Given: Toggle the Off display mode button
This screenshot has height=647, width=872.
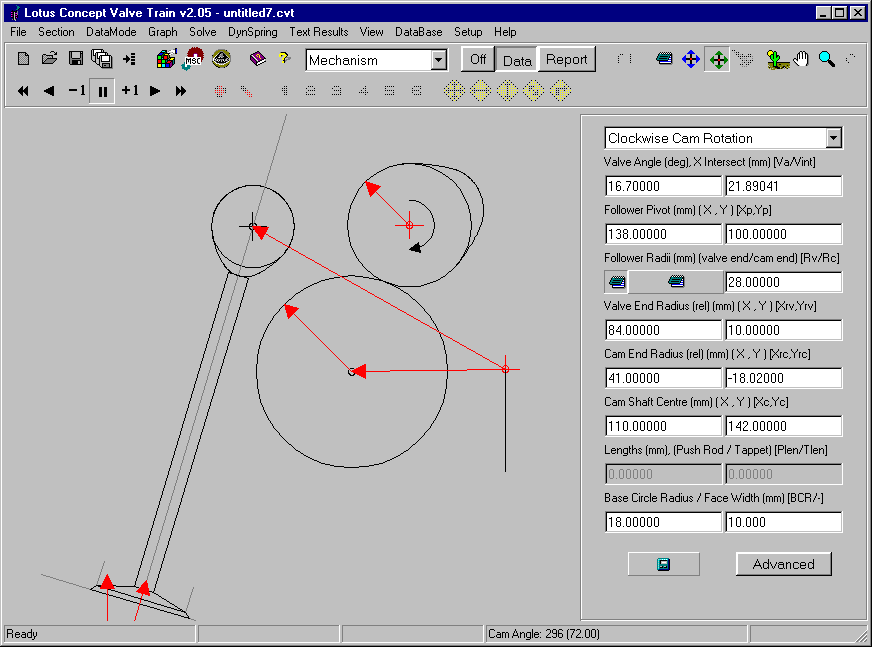Looking at the screenshot, I should coord(478,60).
